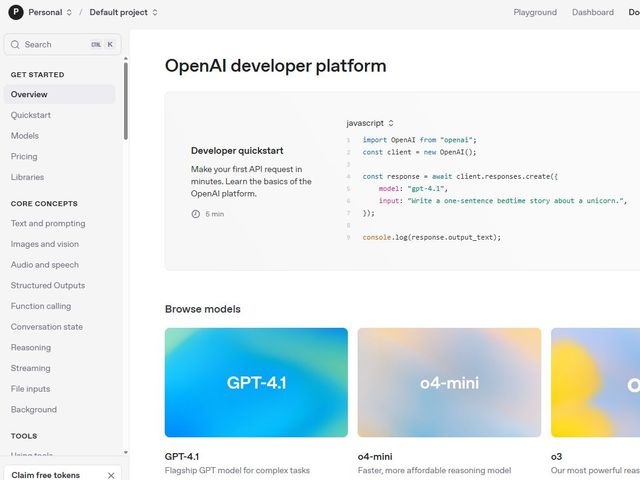
Task: Go to Images and vision
Action: pyautogui.click(x=45, y=244)
